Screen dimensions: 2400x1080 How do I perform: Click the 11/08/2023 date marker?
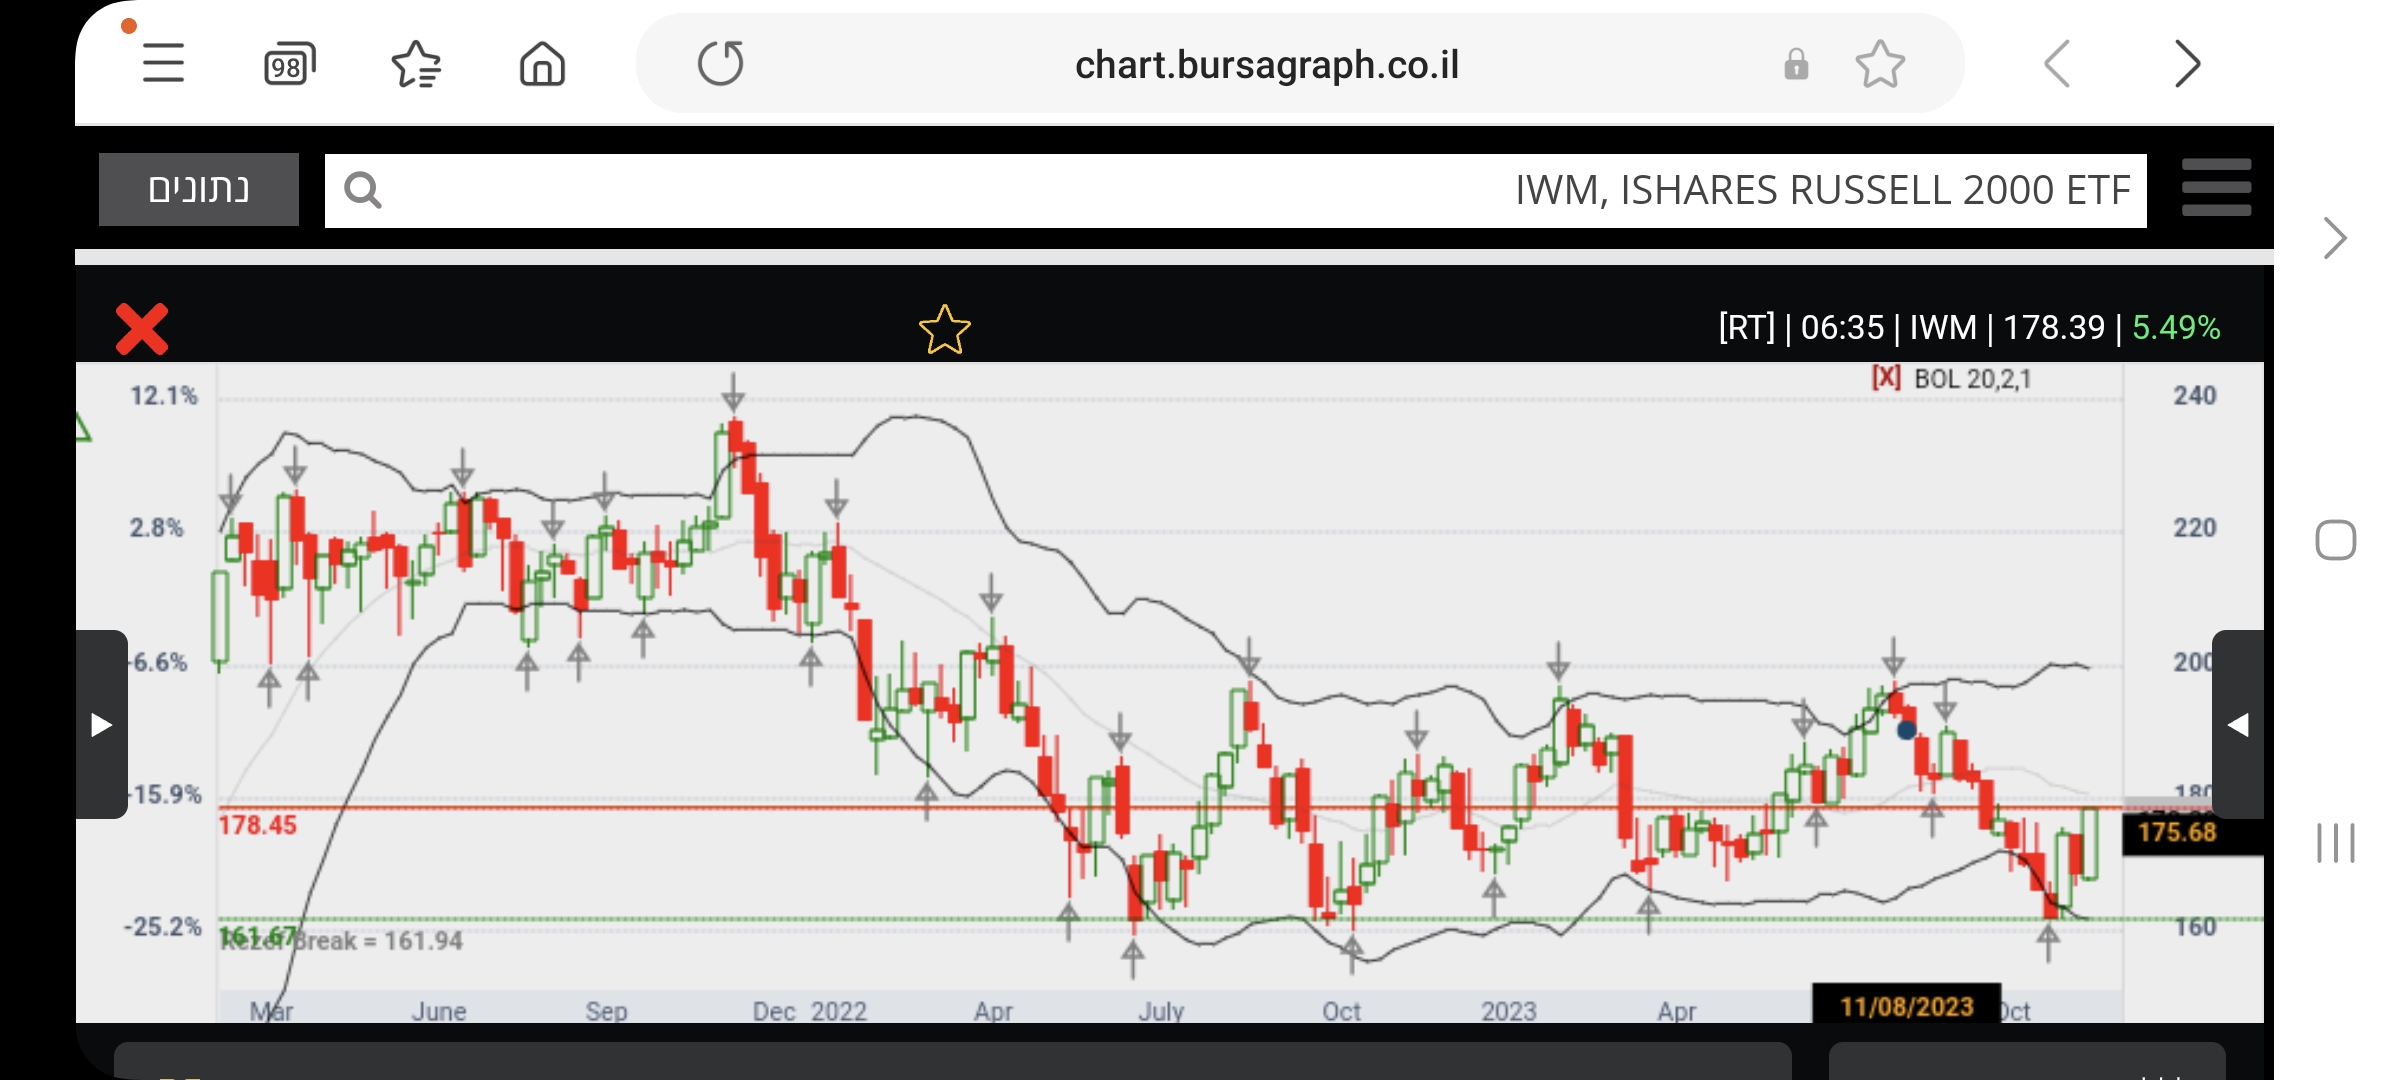pyautogui.click(x=1906, y=1005)
